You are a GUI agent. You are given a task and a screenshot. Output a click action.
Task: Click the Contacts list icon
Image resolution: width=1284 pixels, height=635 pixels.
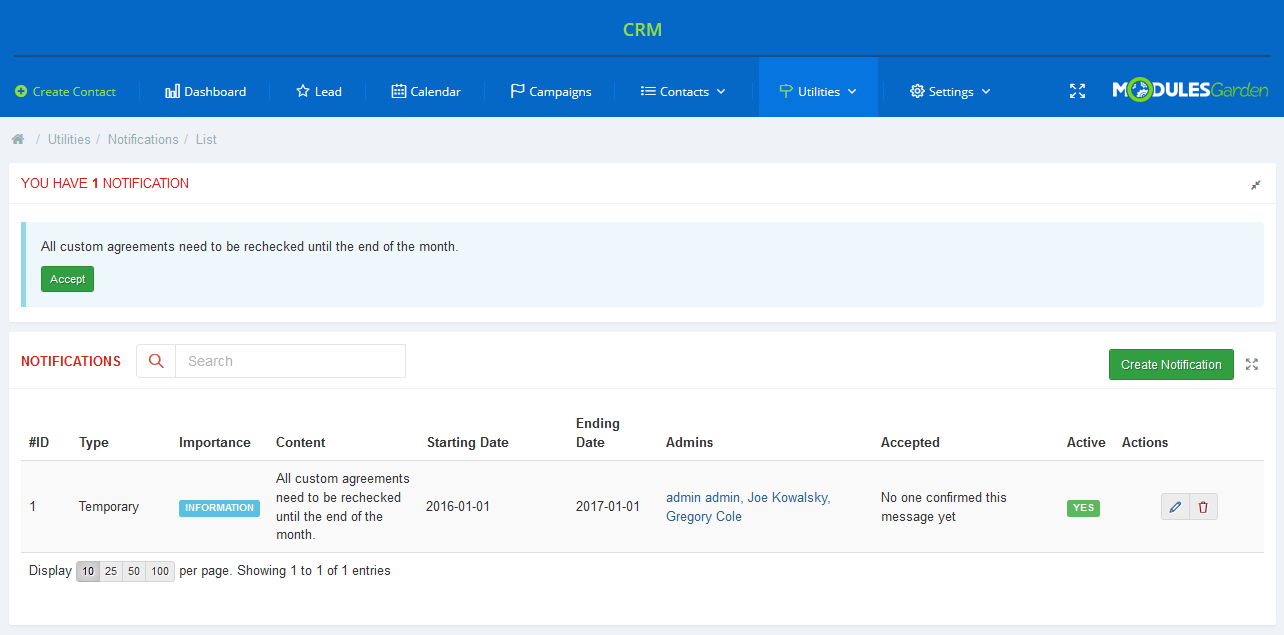pos(648,91)
